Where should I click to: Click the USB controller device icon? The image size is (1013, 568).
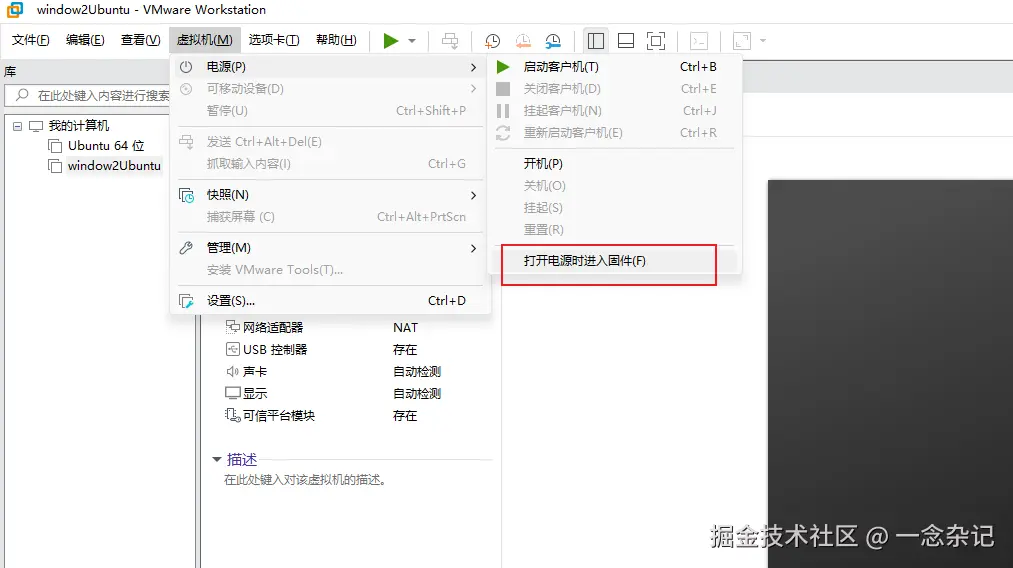tap(233, 349)
